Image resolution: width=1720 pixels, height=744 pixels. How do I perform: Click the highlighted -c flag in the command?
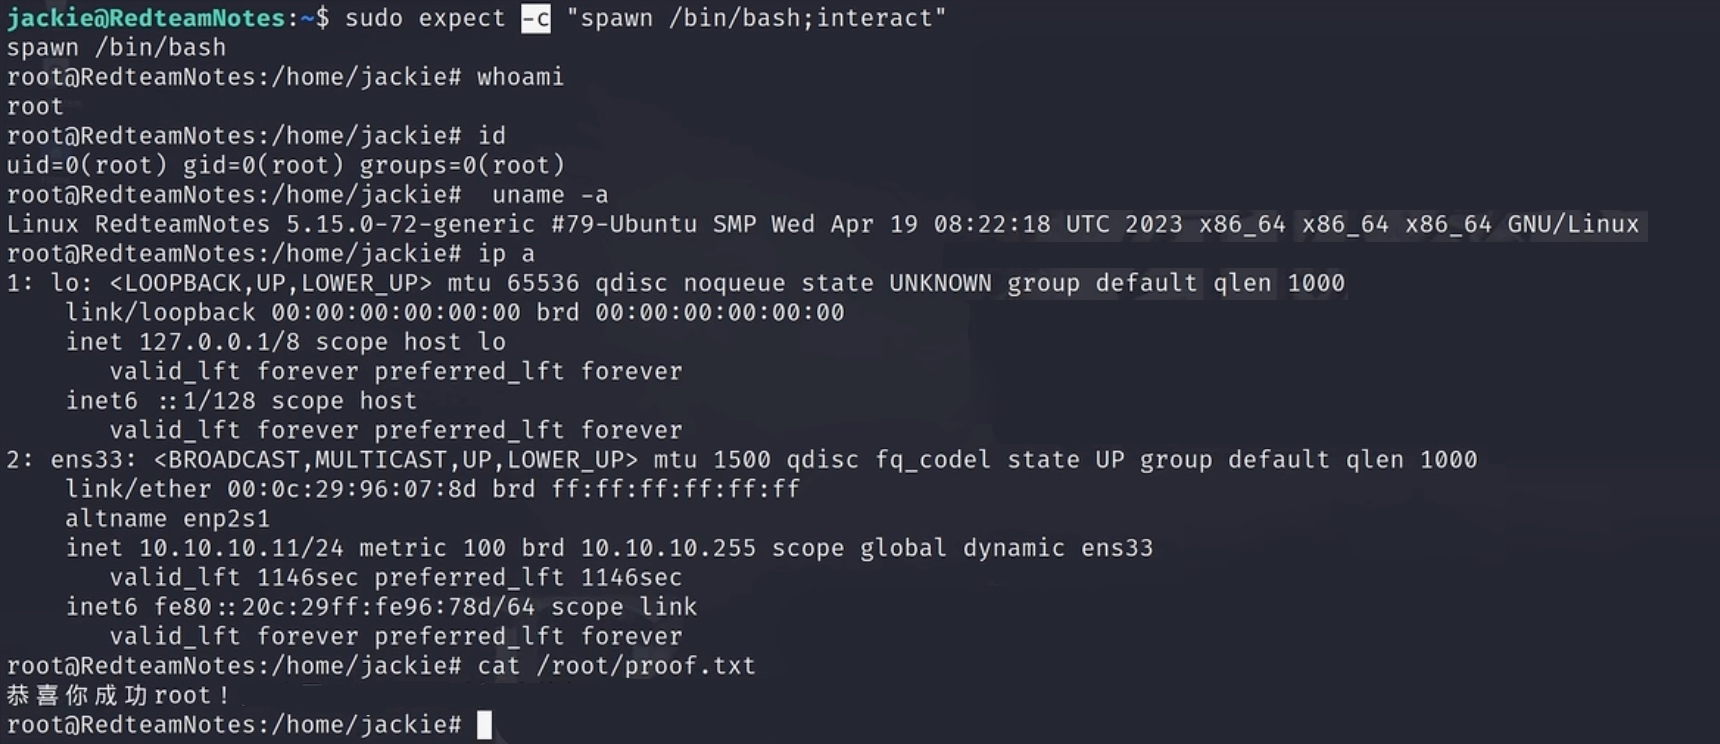coord(536,18)
